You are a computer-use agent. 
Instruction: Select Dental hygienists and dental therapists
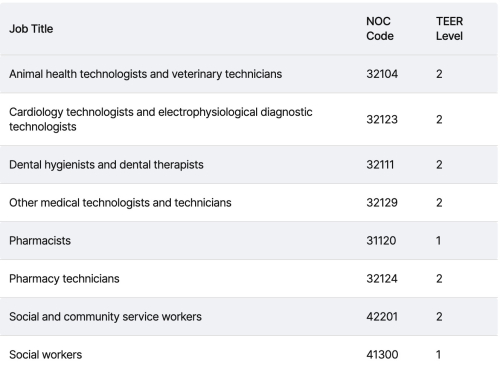pos(106,165)
